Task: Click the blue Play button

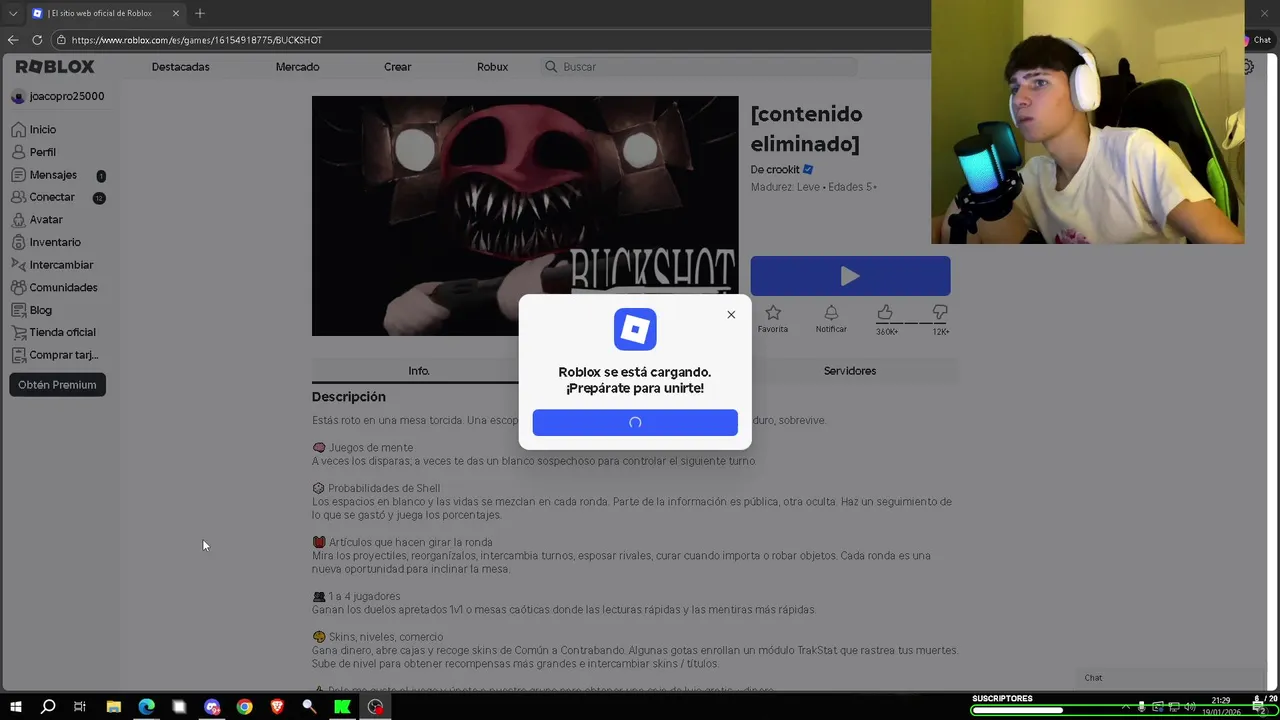Action: point(850,276)
